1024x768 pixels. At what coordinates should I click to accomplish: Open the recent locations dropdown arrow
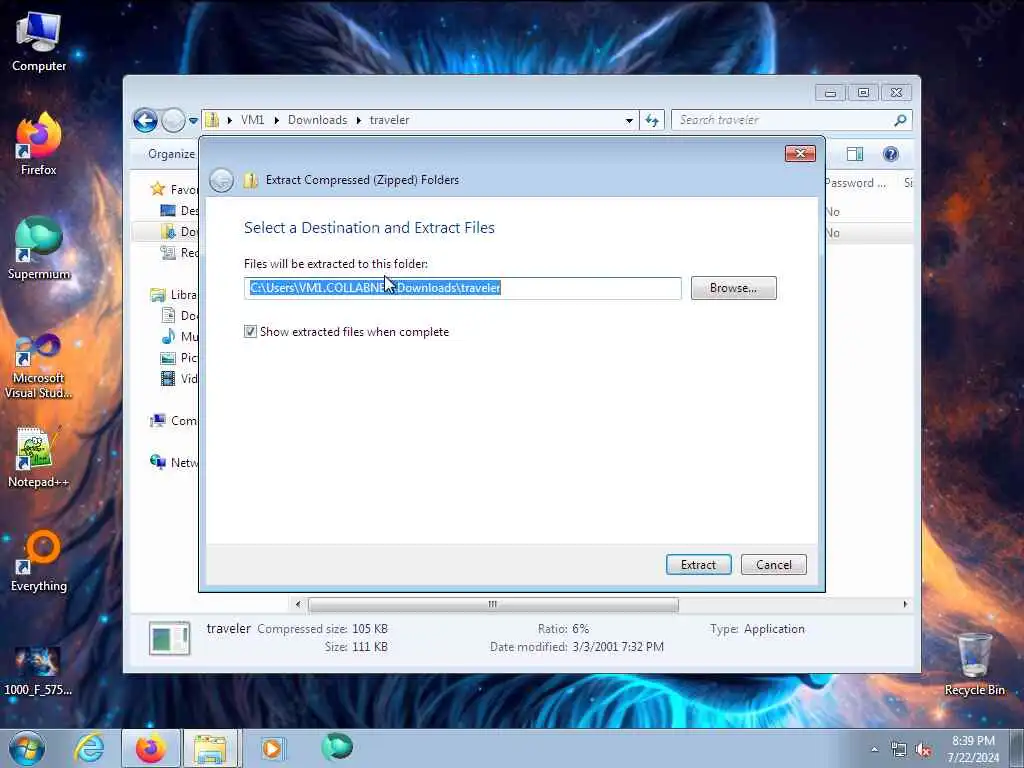click(193, 121)
